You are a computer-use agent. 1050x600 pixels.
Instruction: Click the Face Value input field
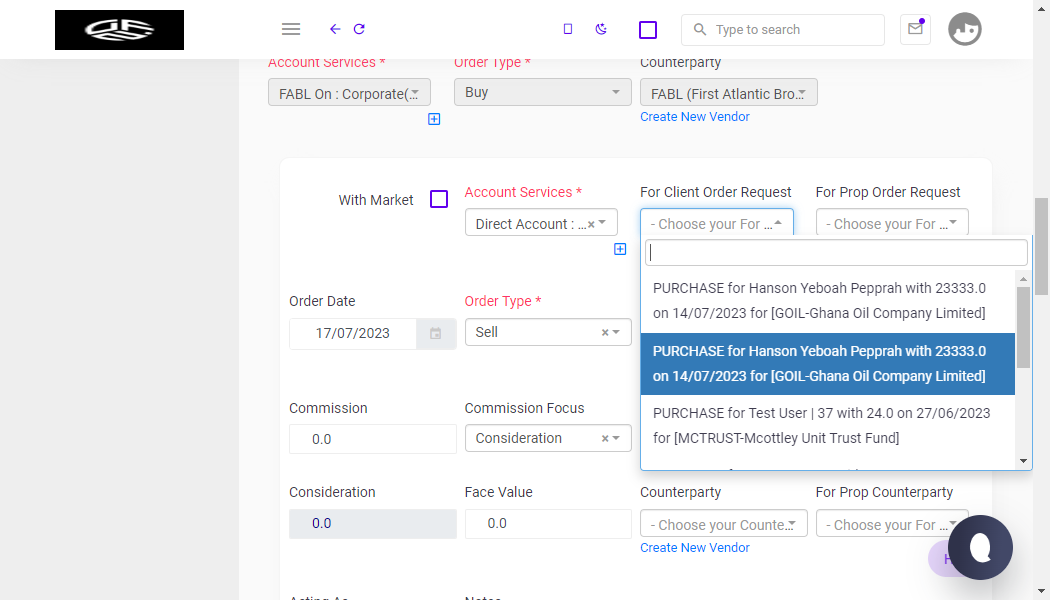[x=548, y=524]
